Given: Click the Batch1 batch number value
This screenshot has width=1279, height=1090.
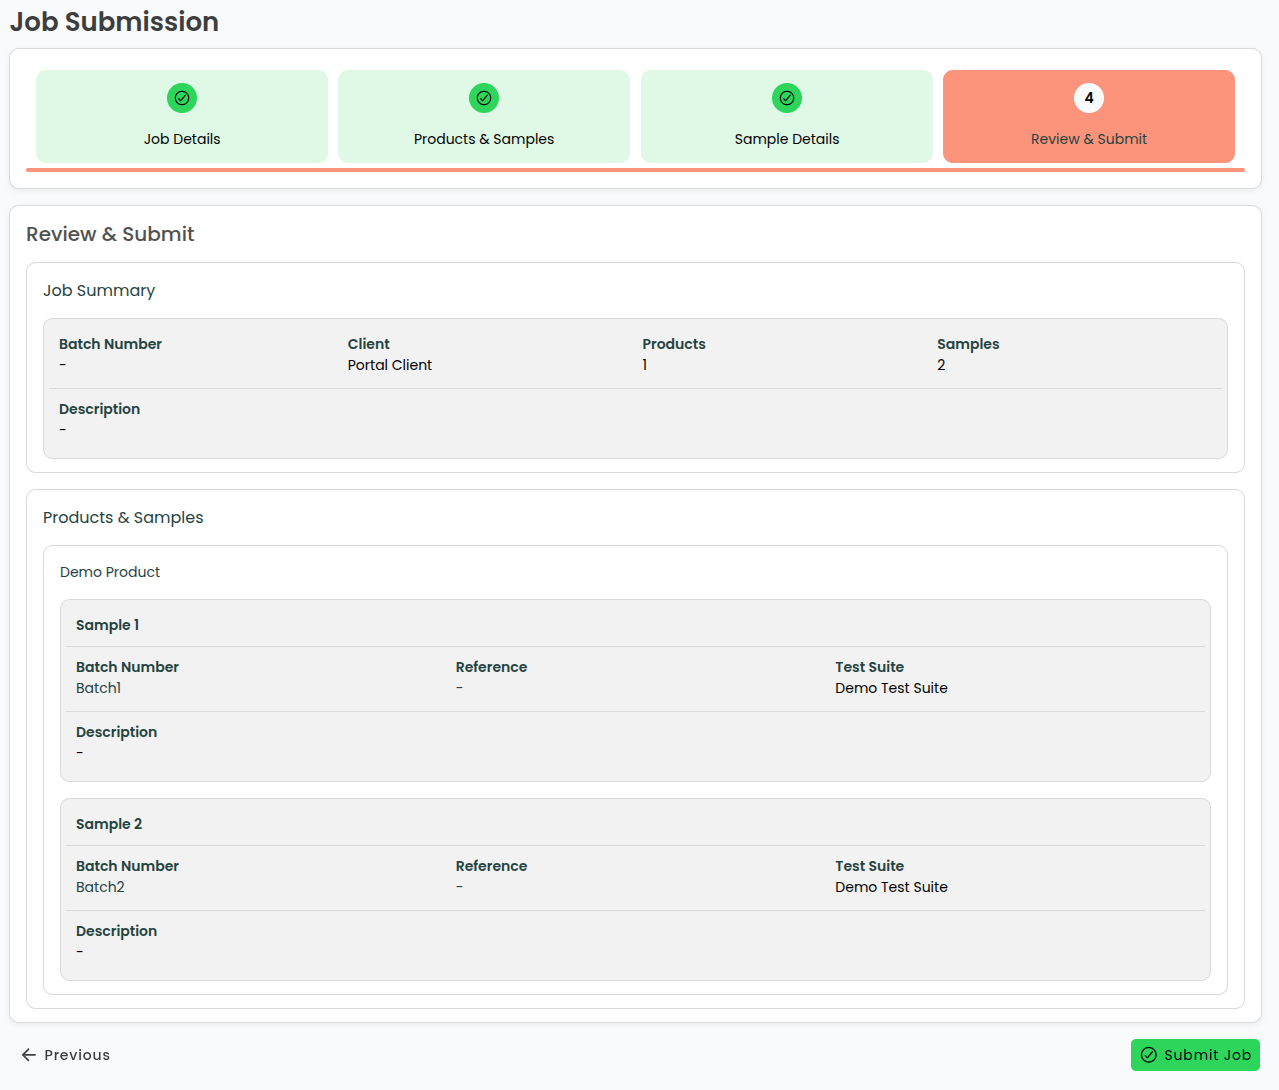Looking at the screenshot, I should tap(99, 688).
